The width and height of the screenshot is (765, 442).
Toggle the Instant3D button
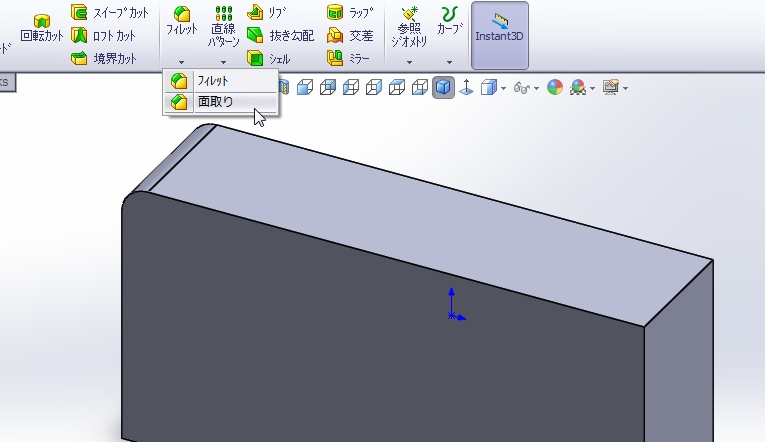click(499, 35)
